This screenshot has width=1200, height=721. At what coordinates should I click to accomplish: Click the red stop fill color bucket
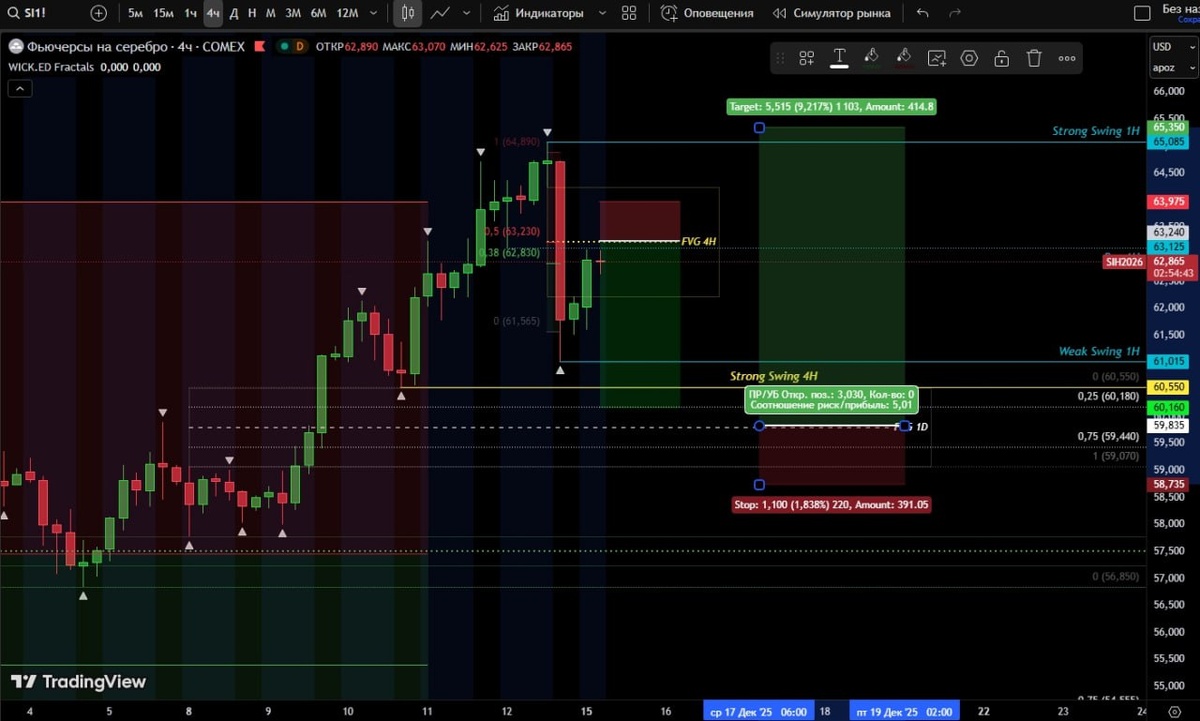coord(904,58)
